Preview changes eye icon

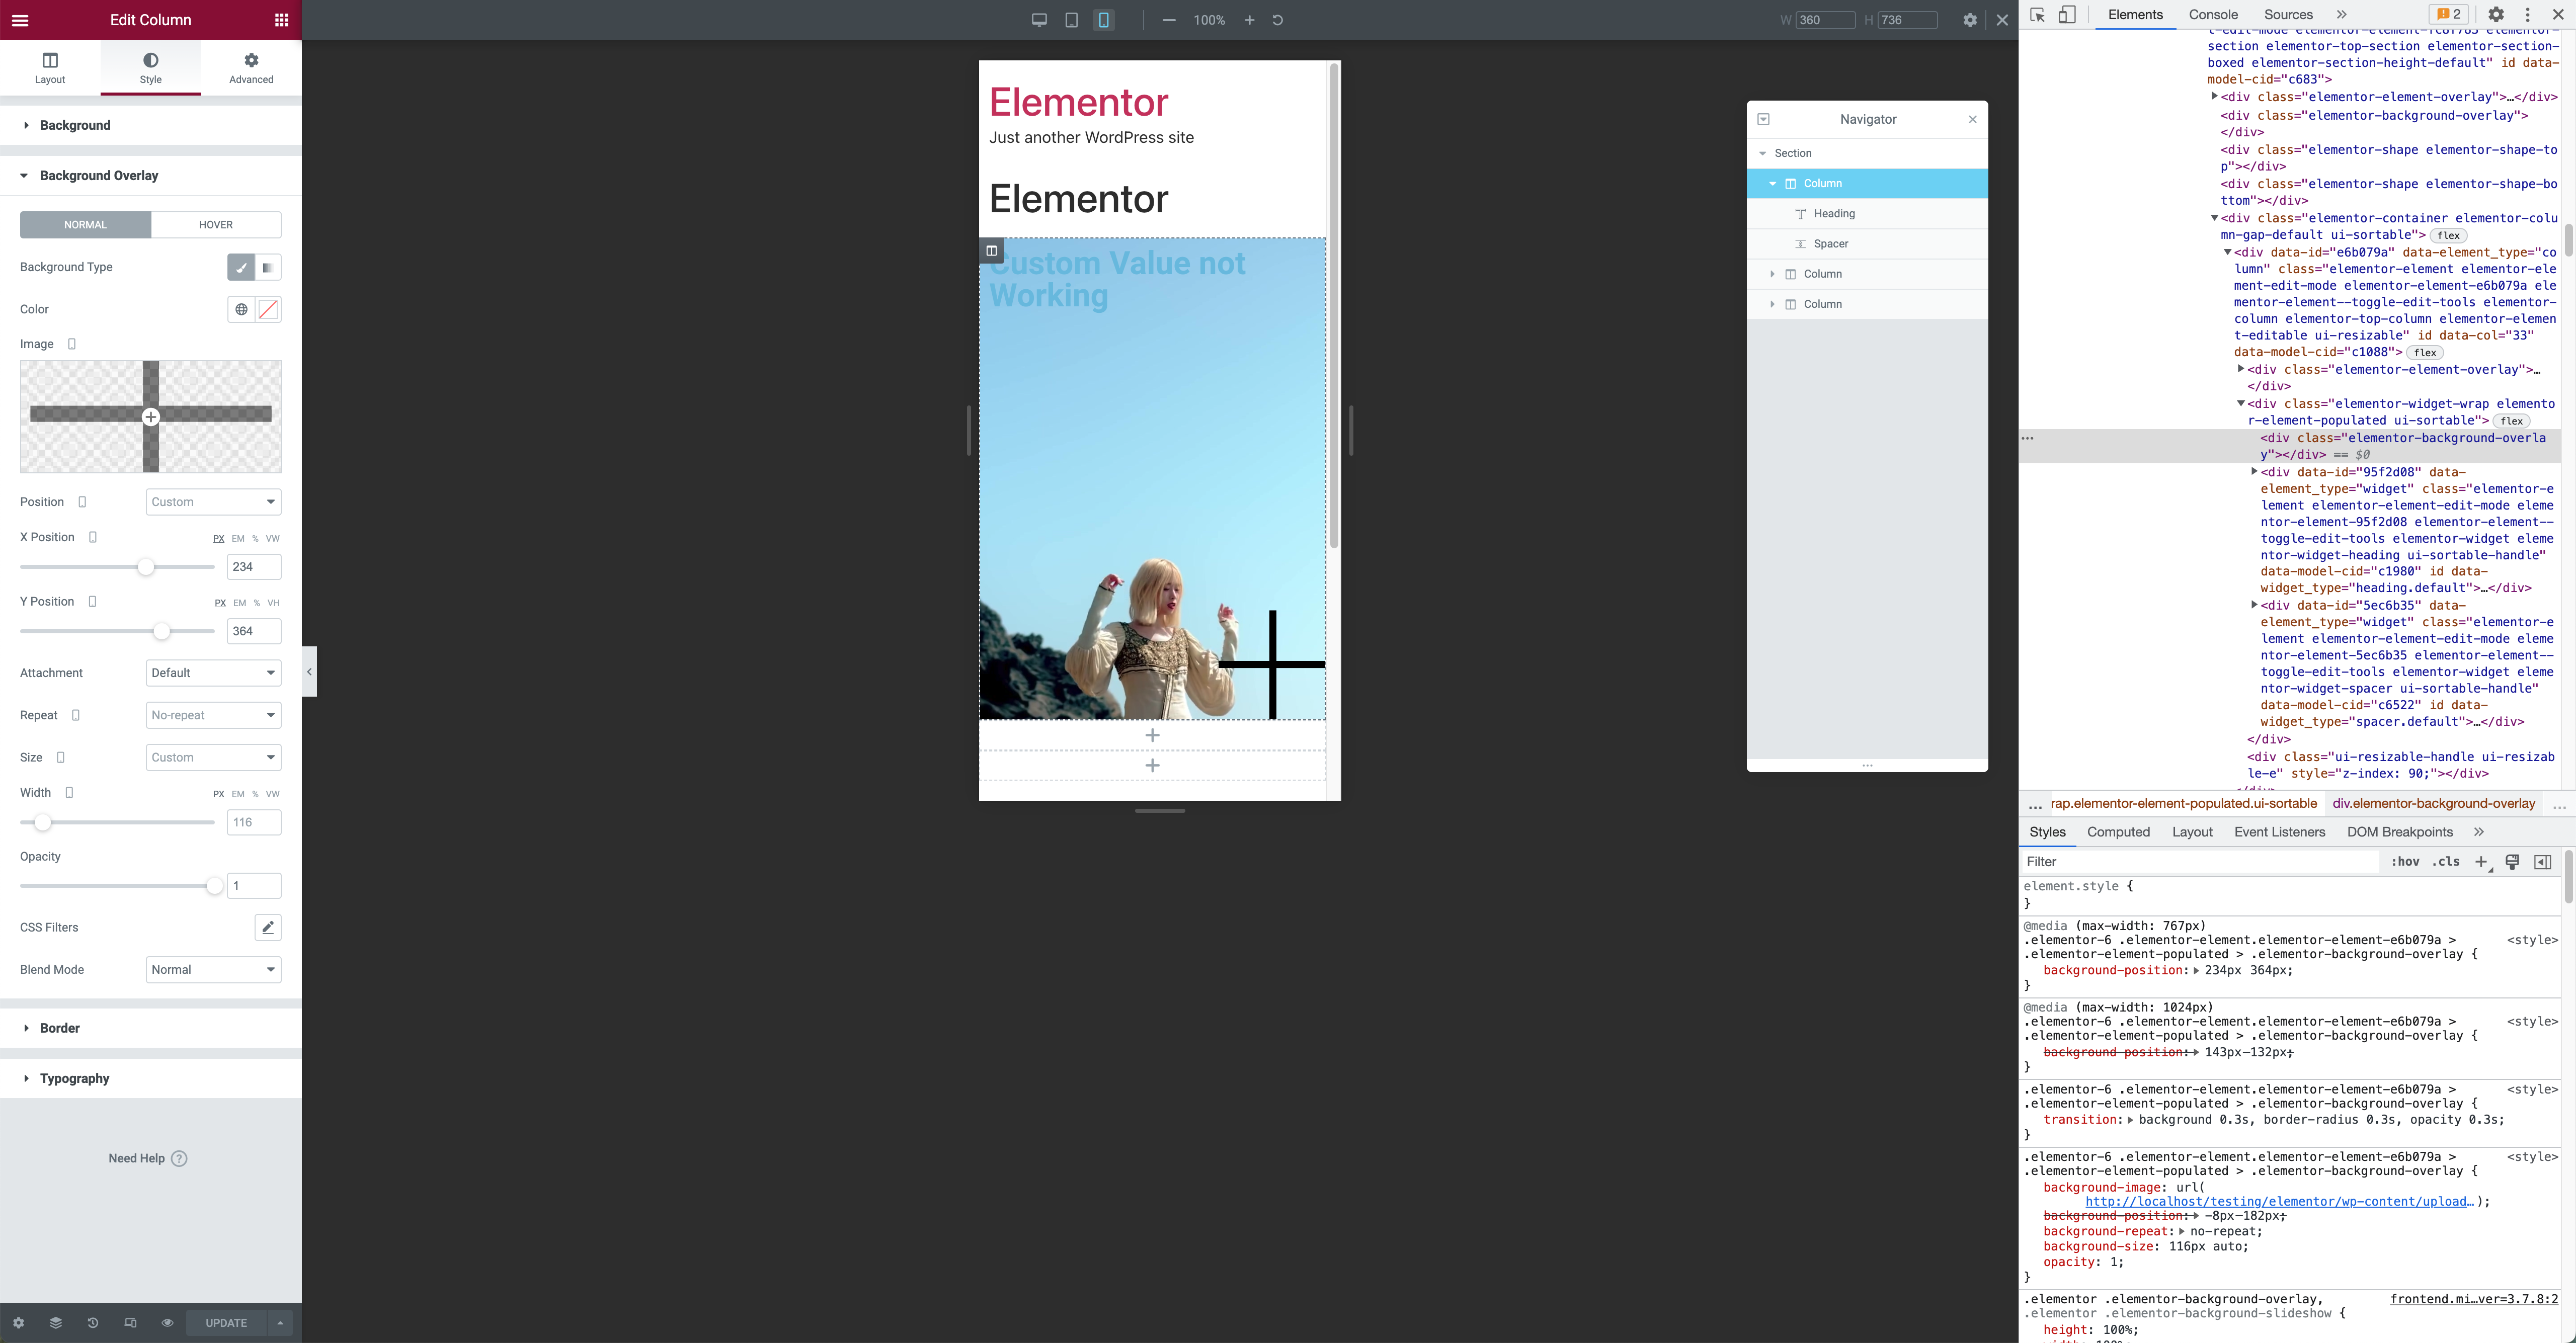click(x=167, y=1323)
